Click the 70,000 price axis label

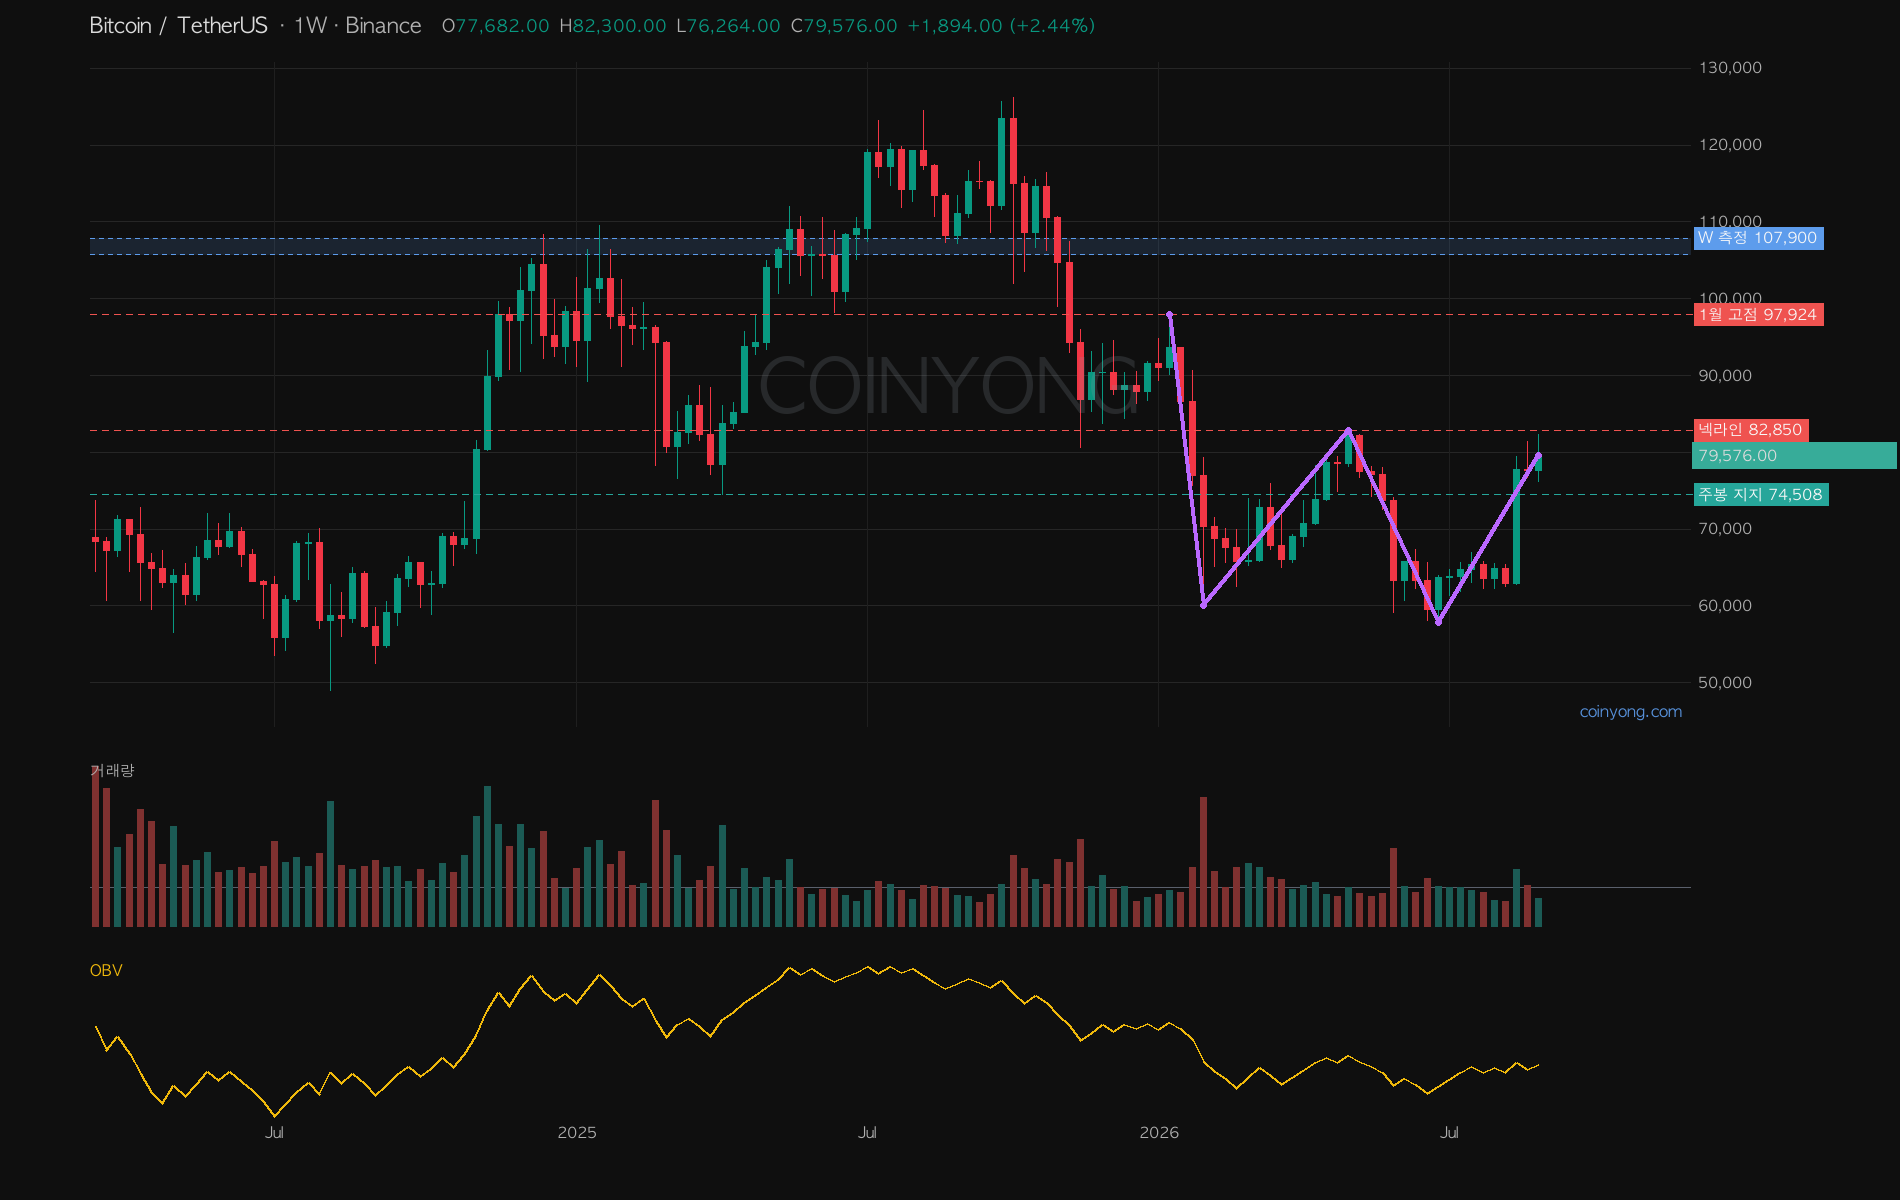point(1725,529)
